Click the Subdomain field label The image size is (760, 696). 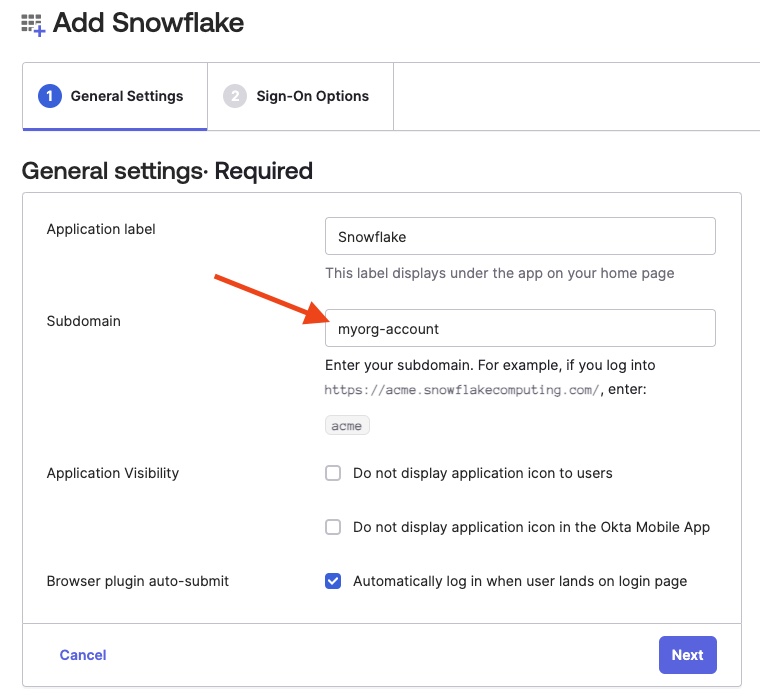point(83,321)
